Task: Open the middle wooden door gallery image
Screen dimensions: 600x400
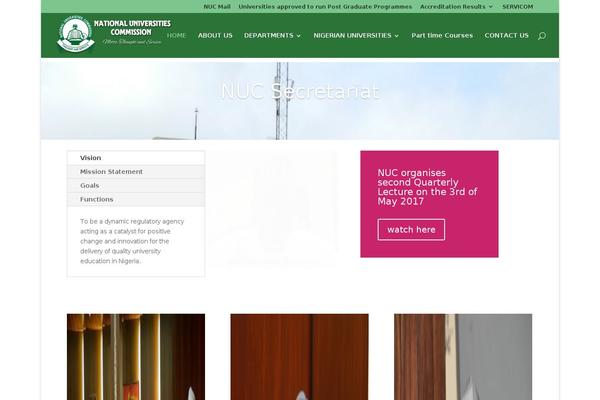Action: [x=299, y=357]
